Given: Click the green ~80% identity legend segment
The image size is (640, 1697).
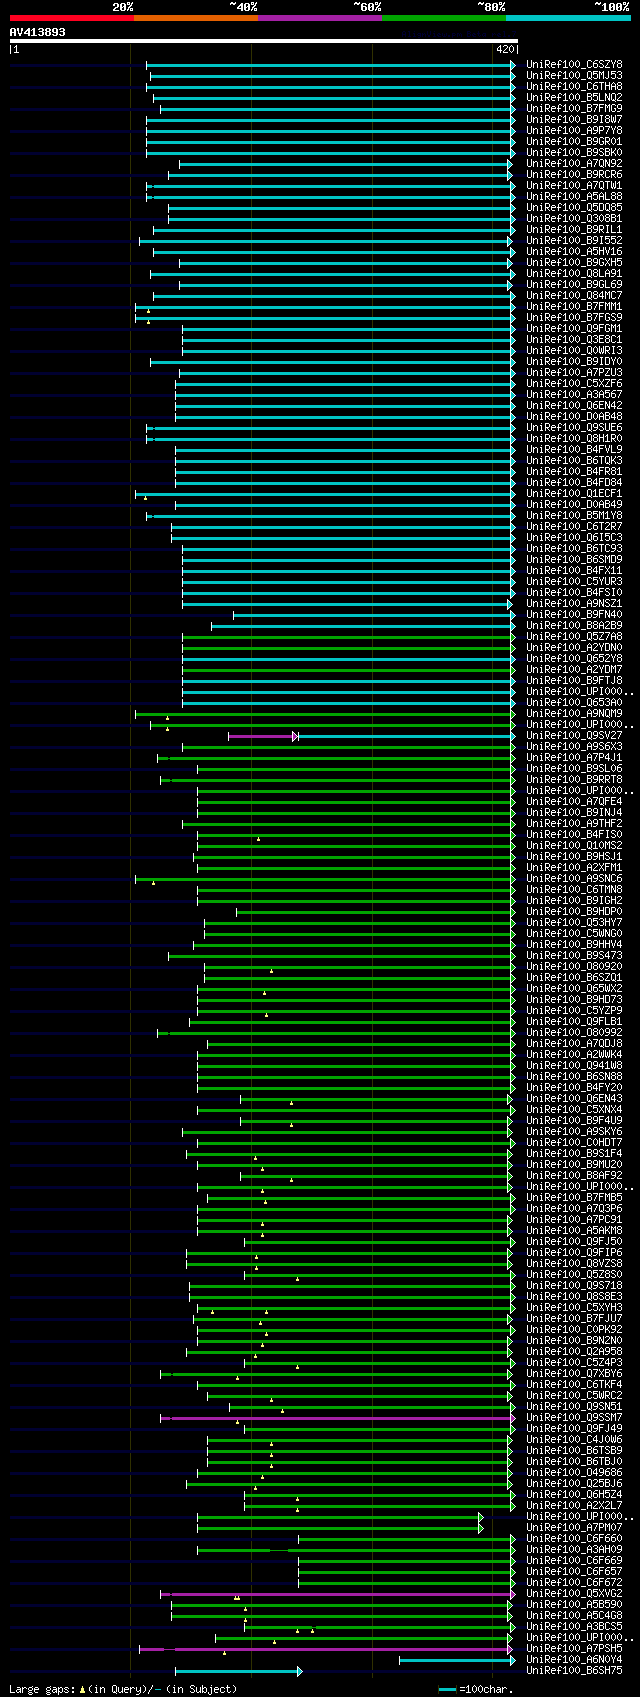Looking at the screenshot, I should (444, 17).
